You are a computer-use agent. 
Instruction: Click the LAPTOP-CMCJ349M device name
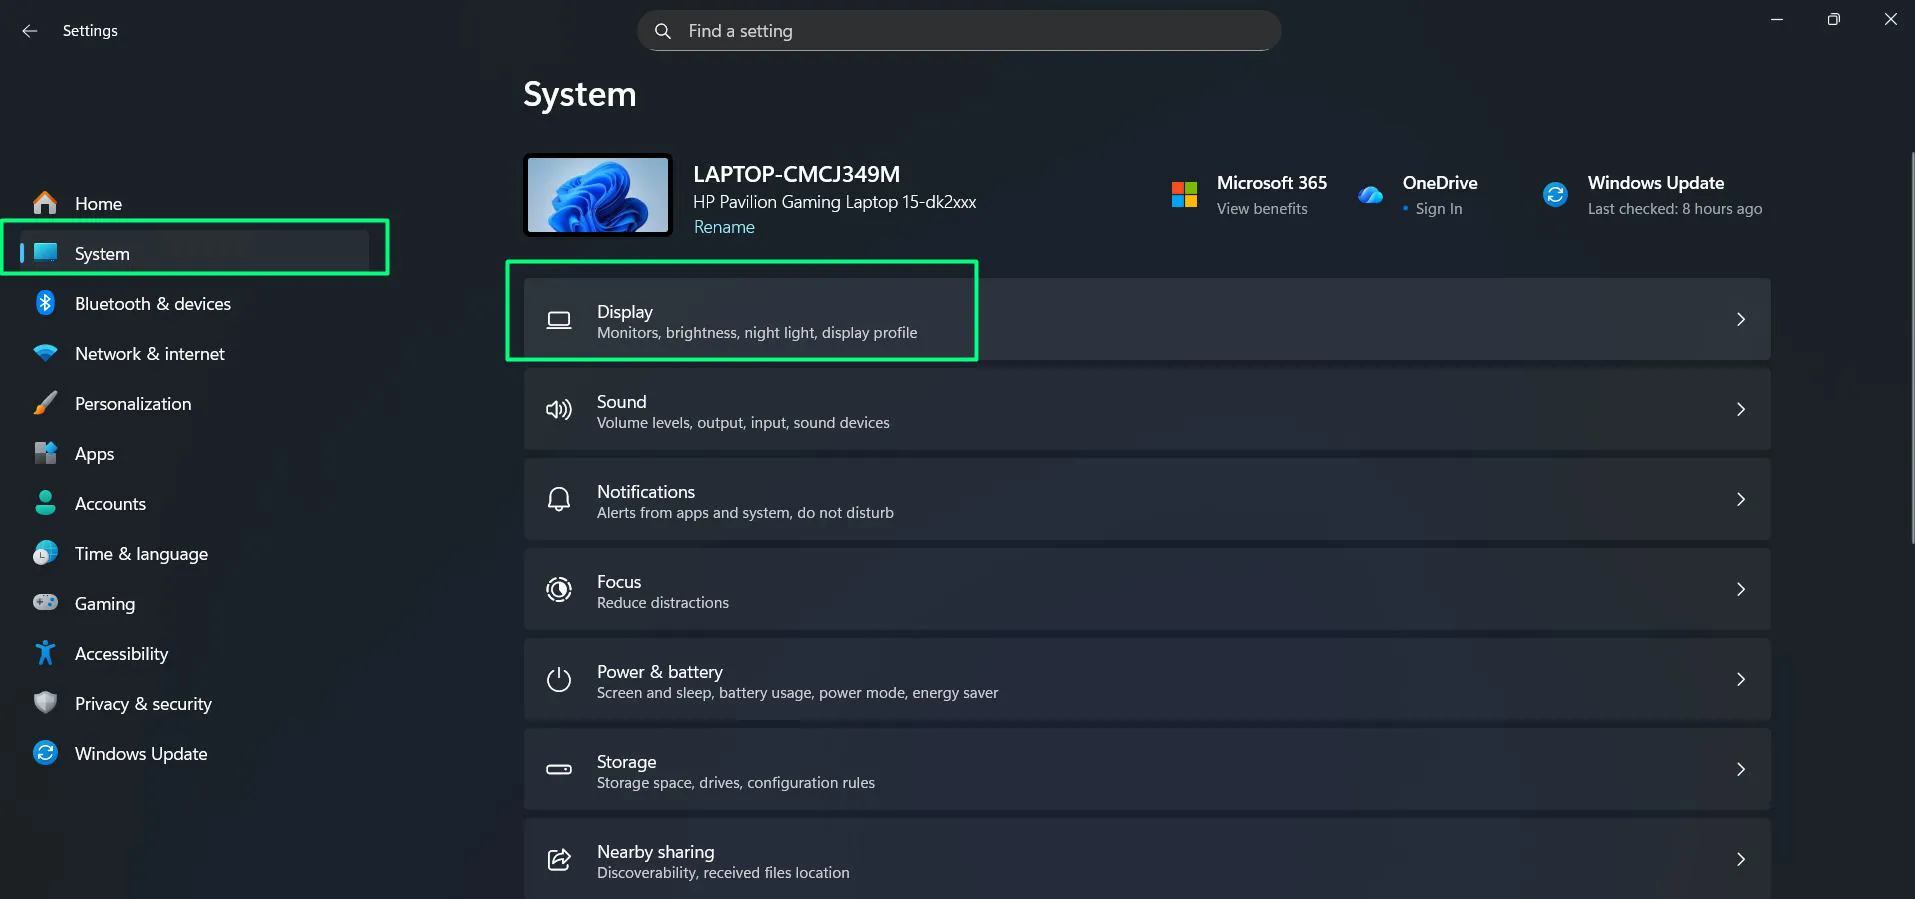point(797,174)
